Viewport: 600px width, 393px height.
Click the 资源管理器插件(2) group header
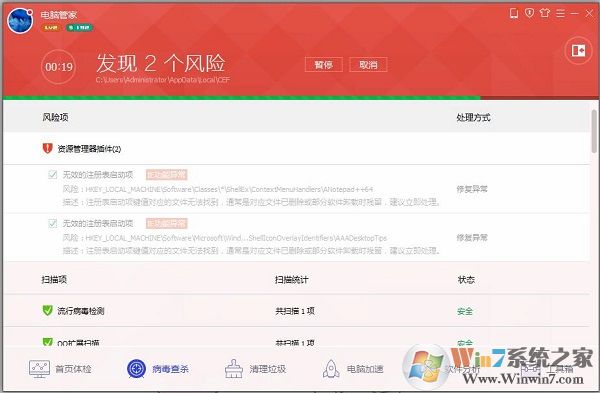coord(89,149)
